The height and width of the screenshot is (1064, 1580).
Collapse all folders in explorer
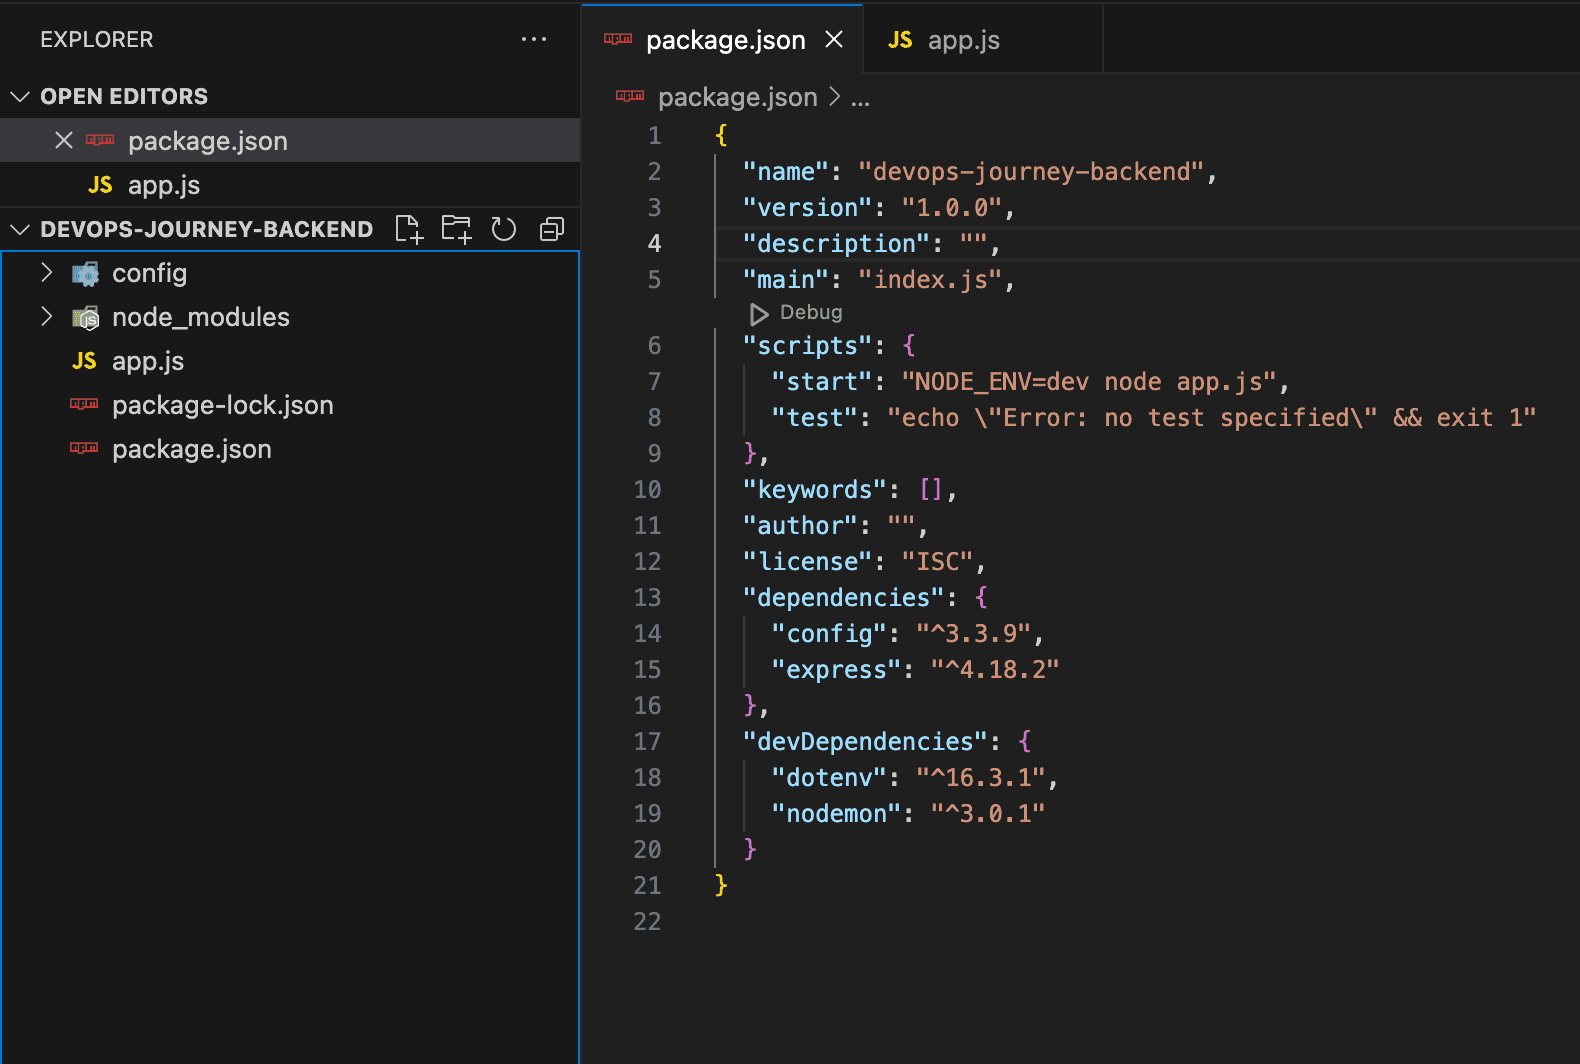(552, 229)
